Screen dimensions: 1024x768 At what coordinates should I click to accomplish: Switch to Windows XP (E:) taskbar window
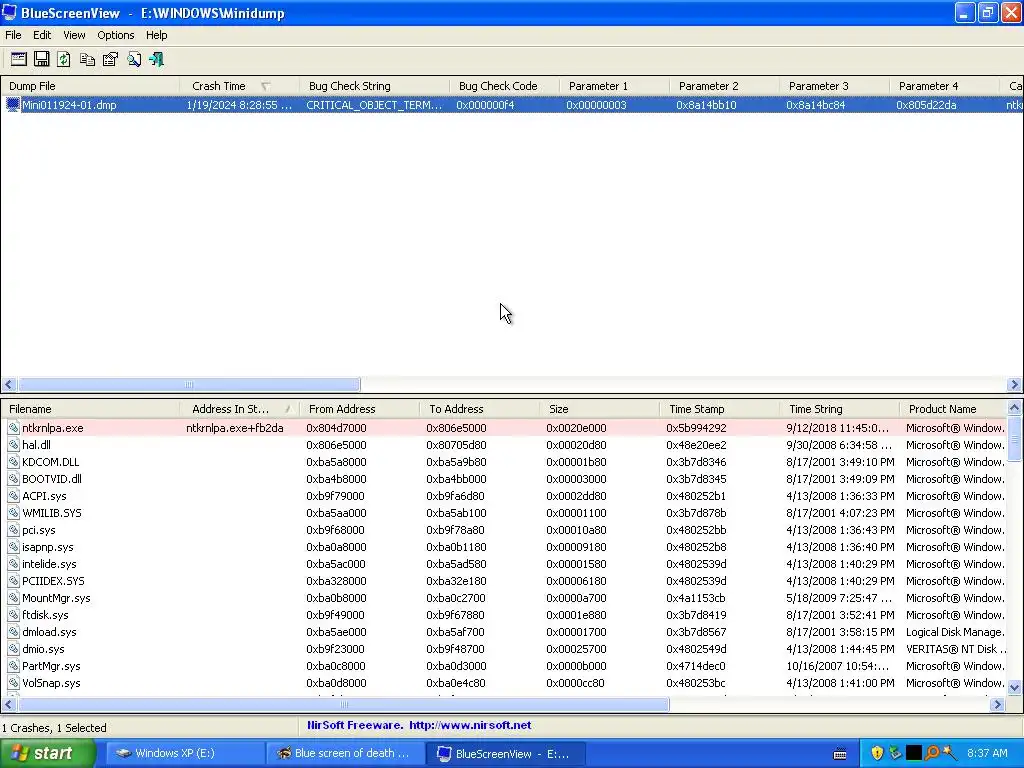pos(185,753)
